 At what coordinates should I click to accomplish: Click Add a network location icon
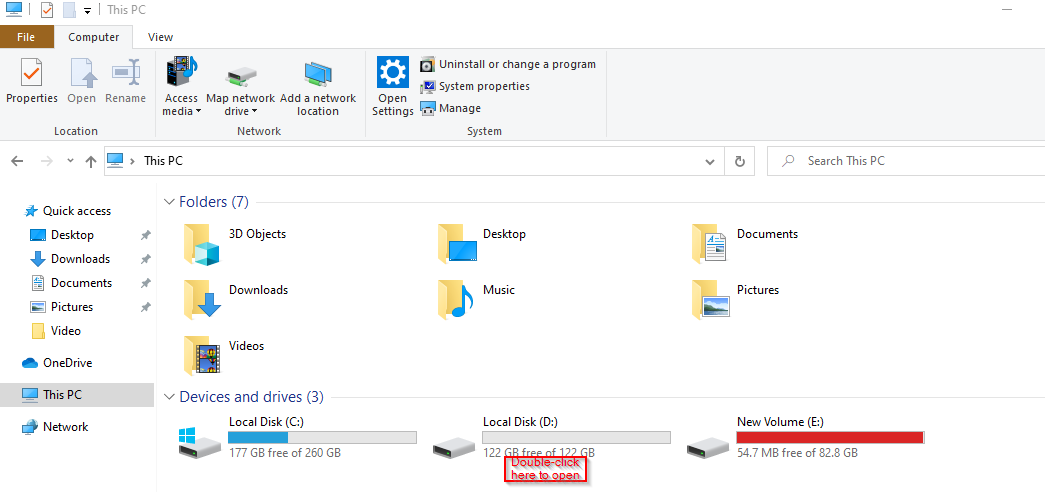pos(318,75)
